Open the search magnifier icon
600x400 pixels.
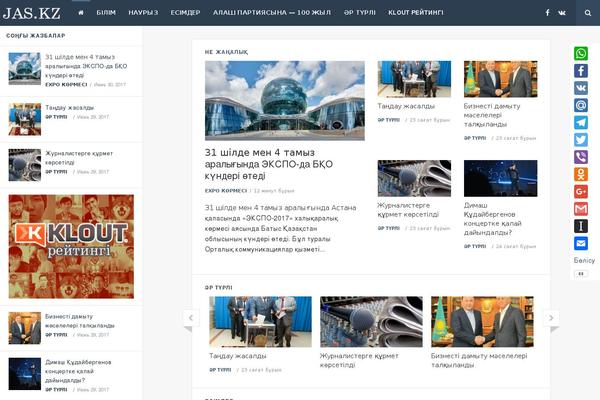click(x=588, y=13)
